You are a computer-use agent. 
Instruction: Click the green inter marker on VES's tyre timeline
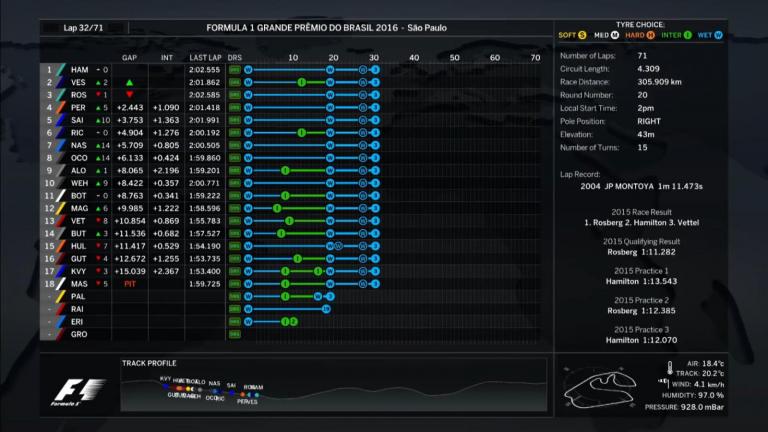click(302, 82)
